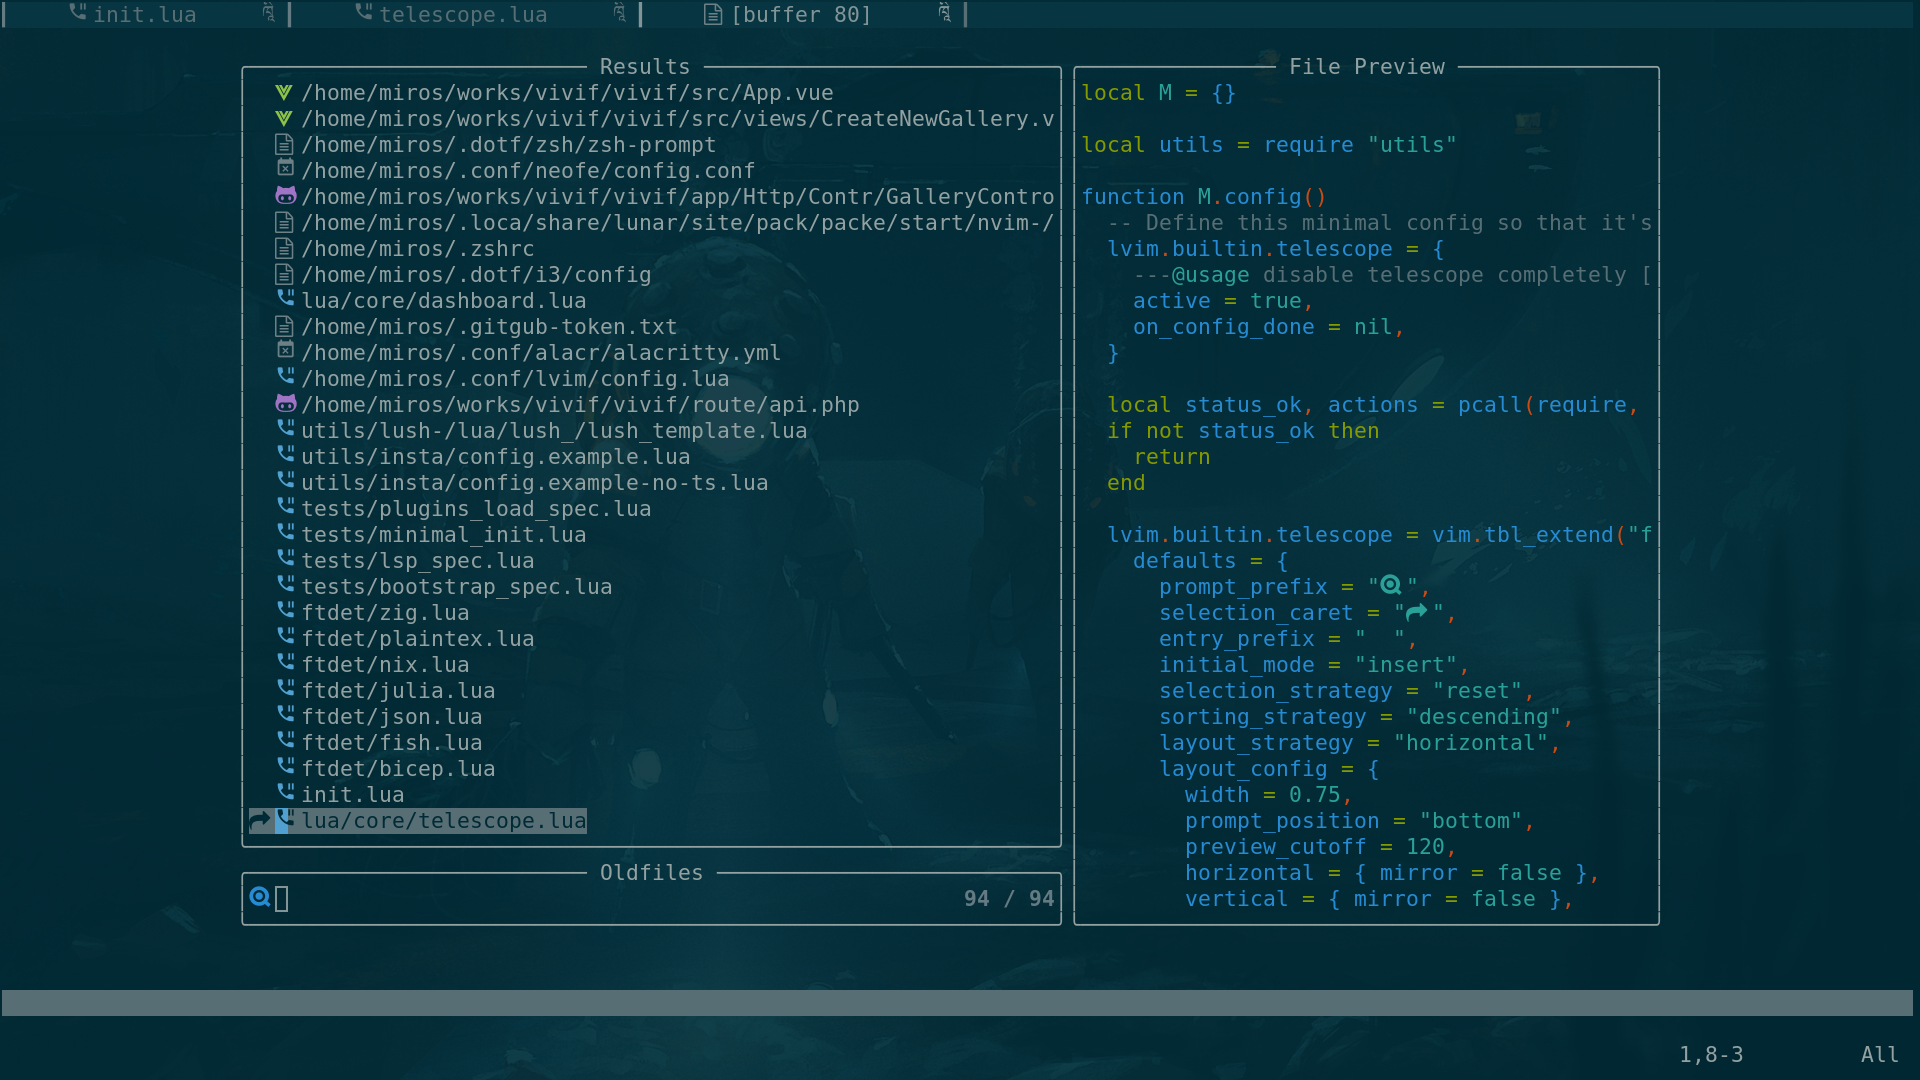Click the Vue icon next to CreateNewGallery entry
This screenshot has width=1920, height=1080.
tap(285, 117)
